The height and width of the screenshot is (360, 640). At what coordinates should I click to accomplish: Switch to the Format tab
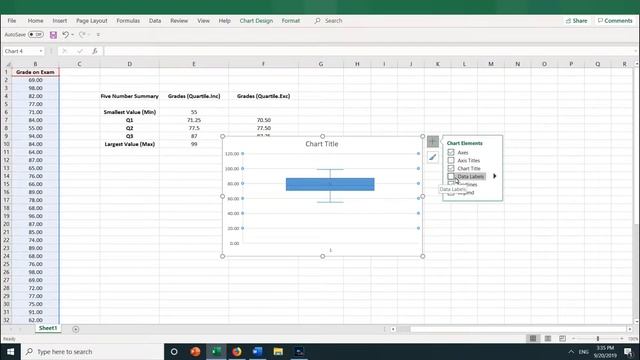click(x=291, y=20)
